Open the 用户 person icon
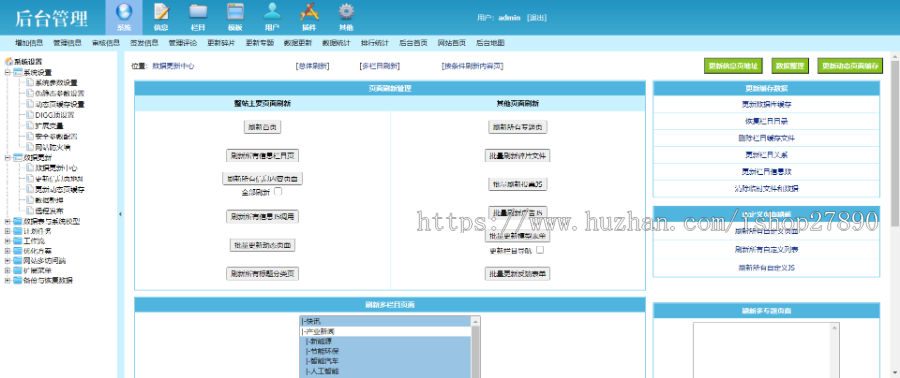Screen dimensions: 900x378 pos(272,12)
